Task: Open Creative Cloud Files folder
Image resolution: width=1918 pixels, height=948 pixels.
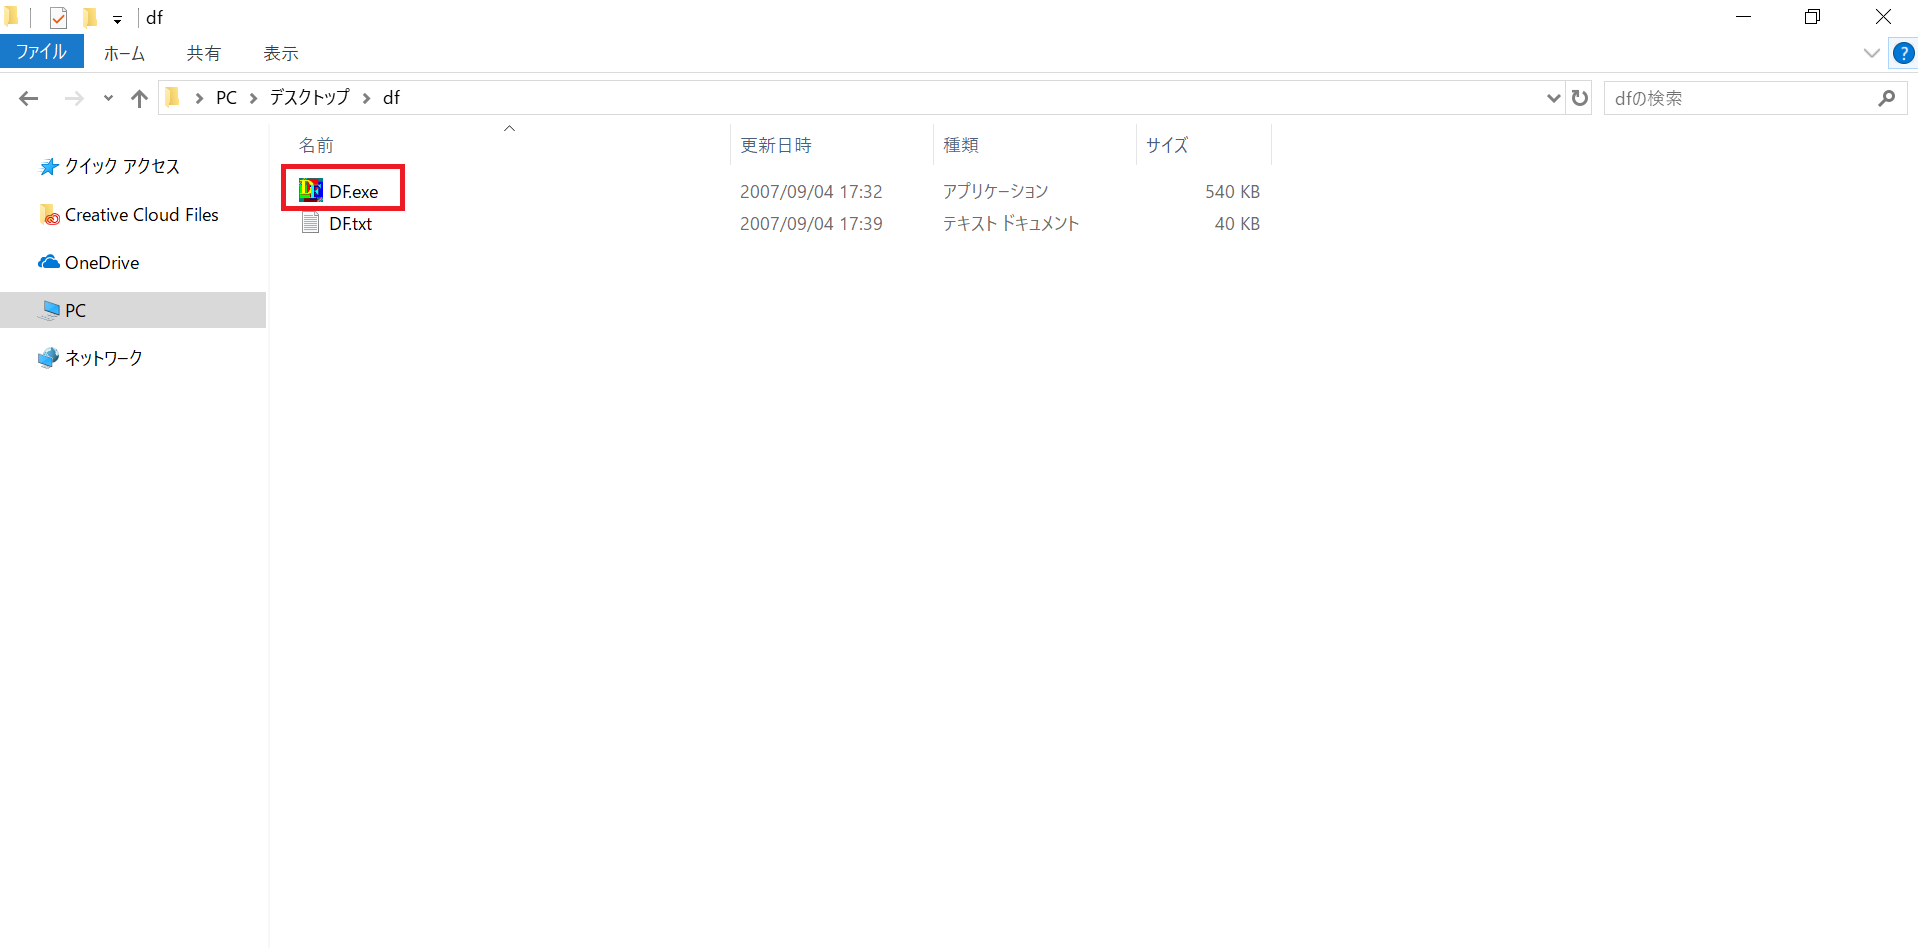Action: [140, 215]
